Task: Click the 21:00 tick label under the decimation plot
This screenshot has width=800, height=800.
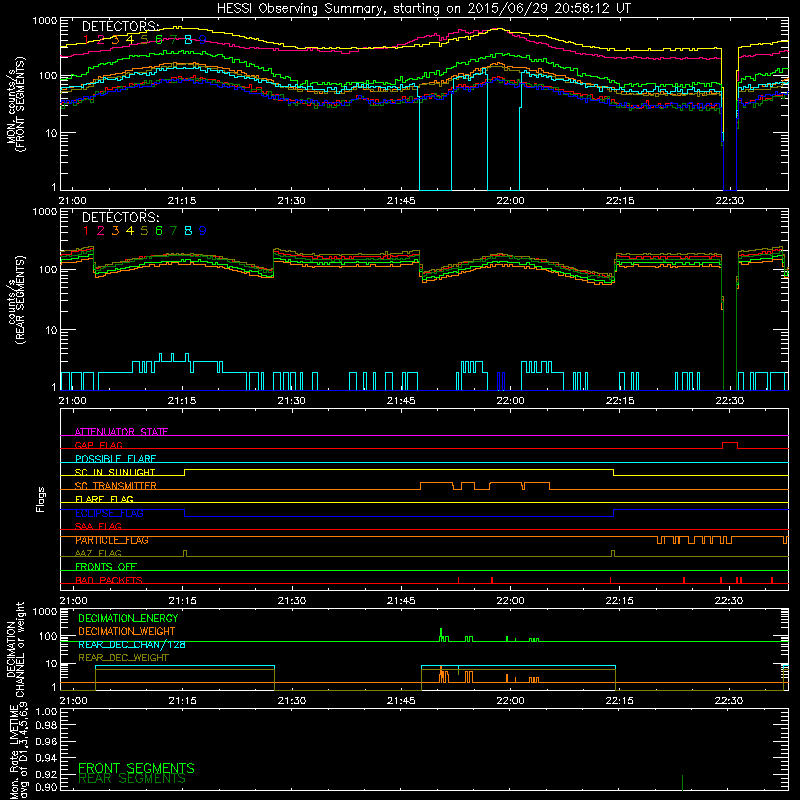Action: [73, 701]
